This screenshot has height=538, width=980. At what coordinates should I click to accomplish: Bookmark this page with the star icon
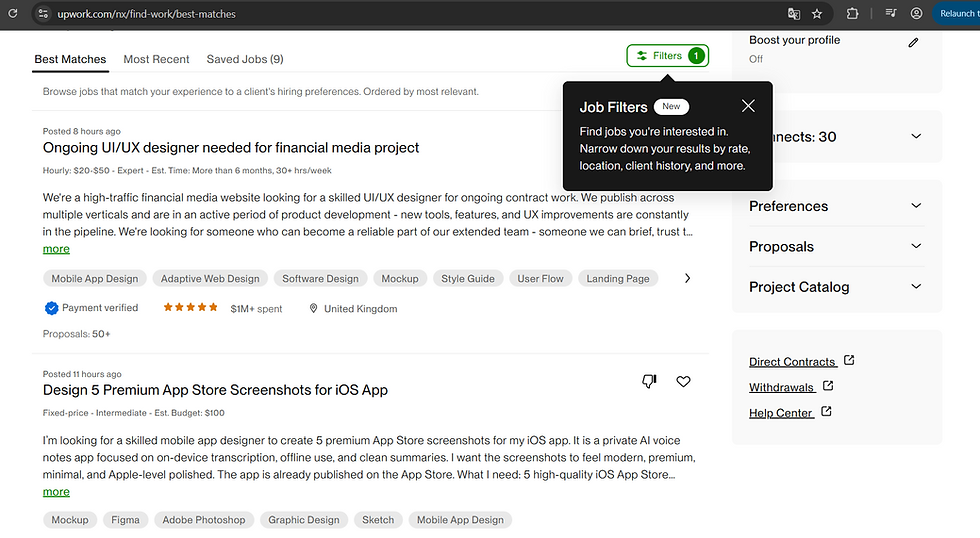(x=817, y=14)
